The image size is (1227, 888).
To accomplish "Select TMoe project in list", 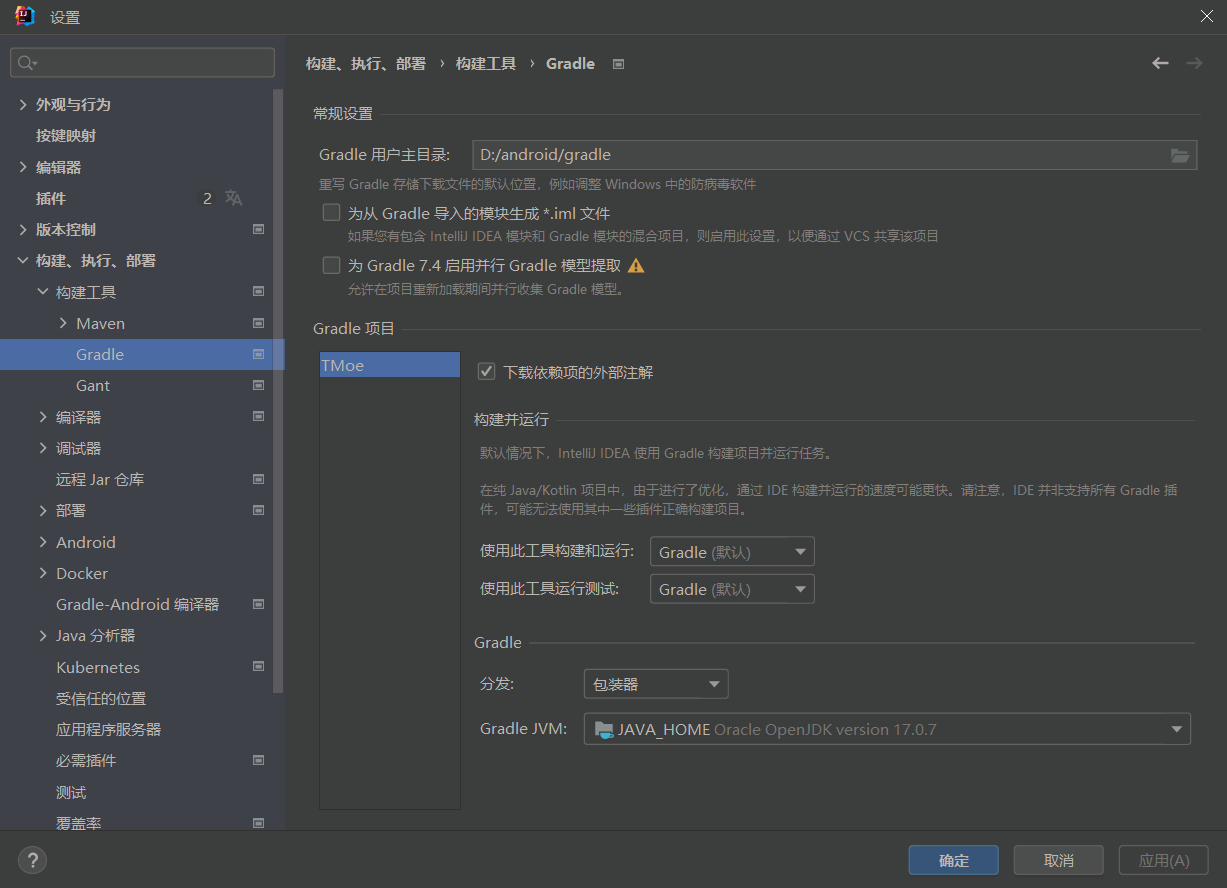I will (390, 365).
